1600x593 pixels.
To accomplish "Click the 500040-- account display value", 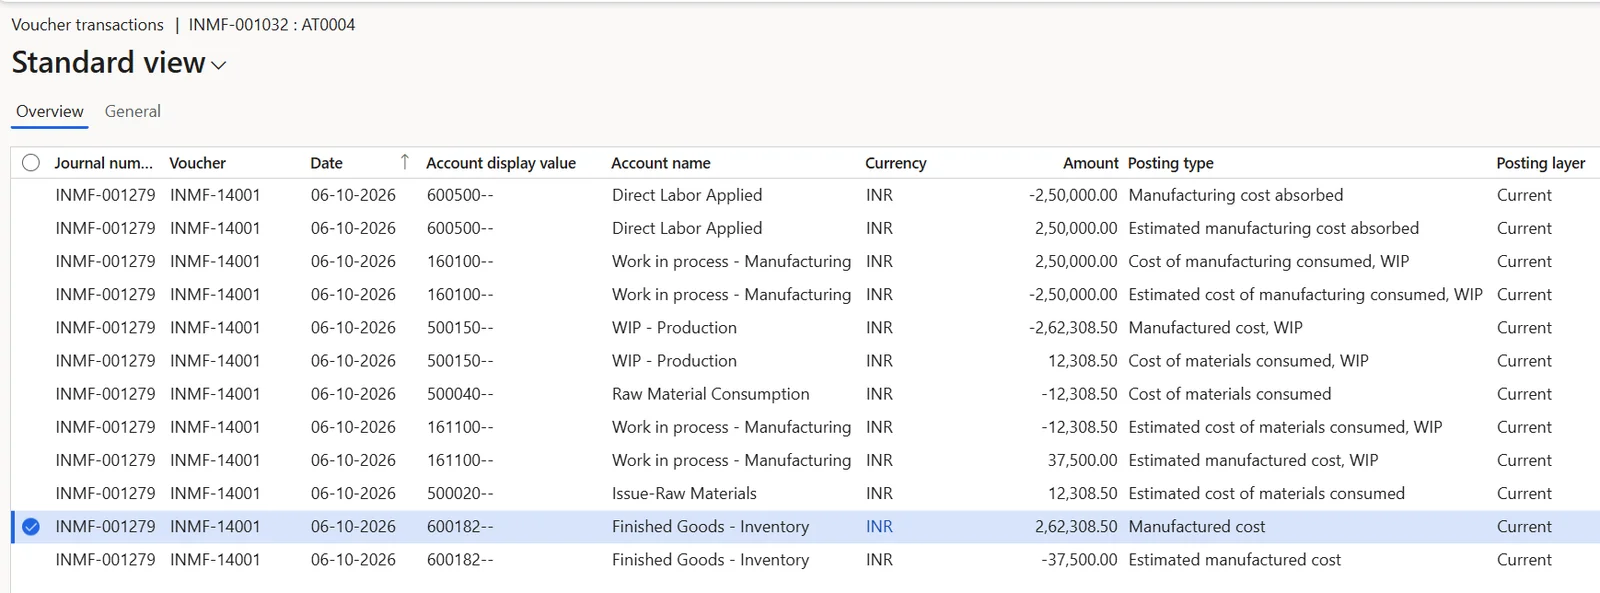I will (460, 394).
